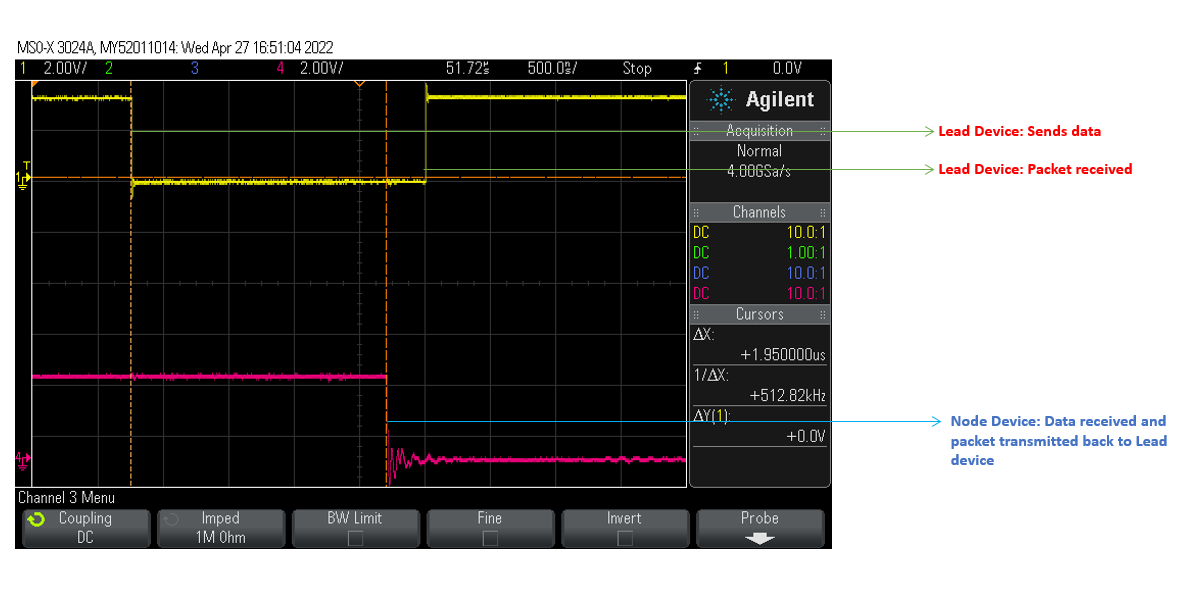Click the magenta channel 4 DC entry
Screen dimensions: 1199x590
point(701,293)
